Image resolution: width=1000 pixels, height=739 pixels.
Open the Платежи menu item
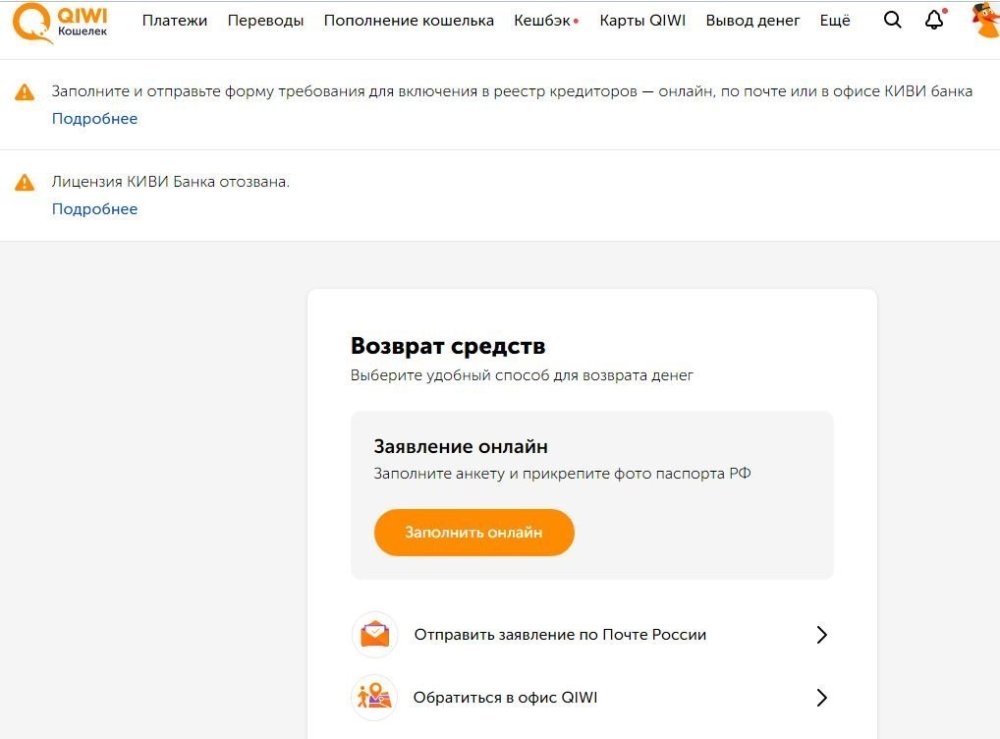[x=174, y=21]
